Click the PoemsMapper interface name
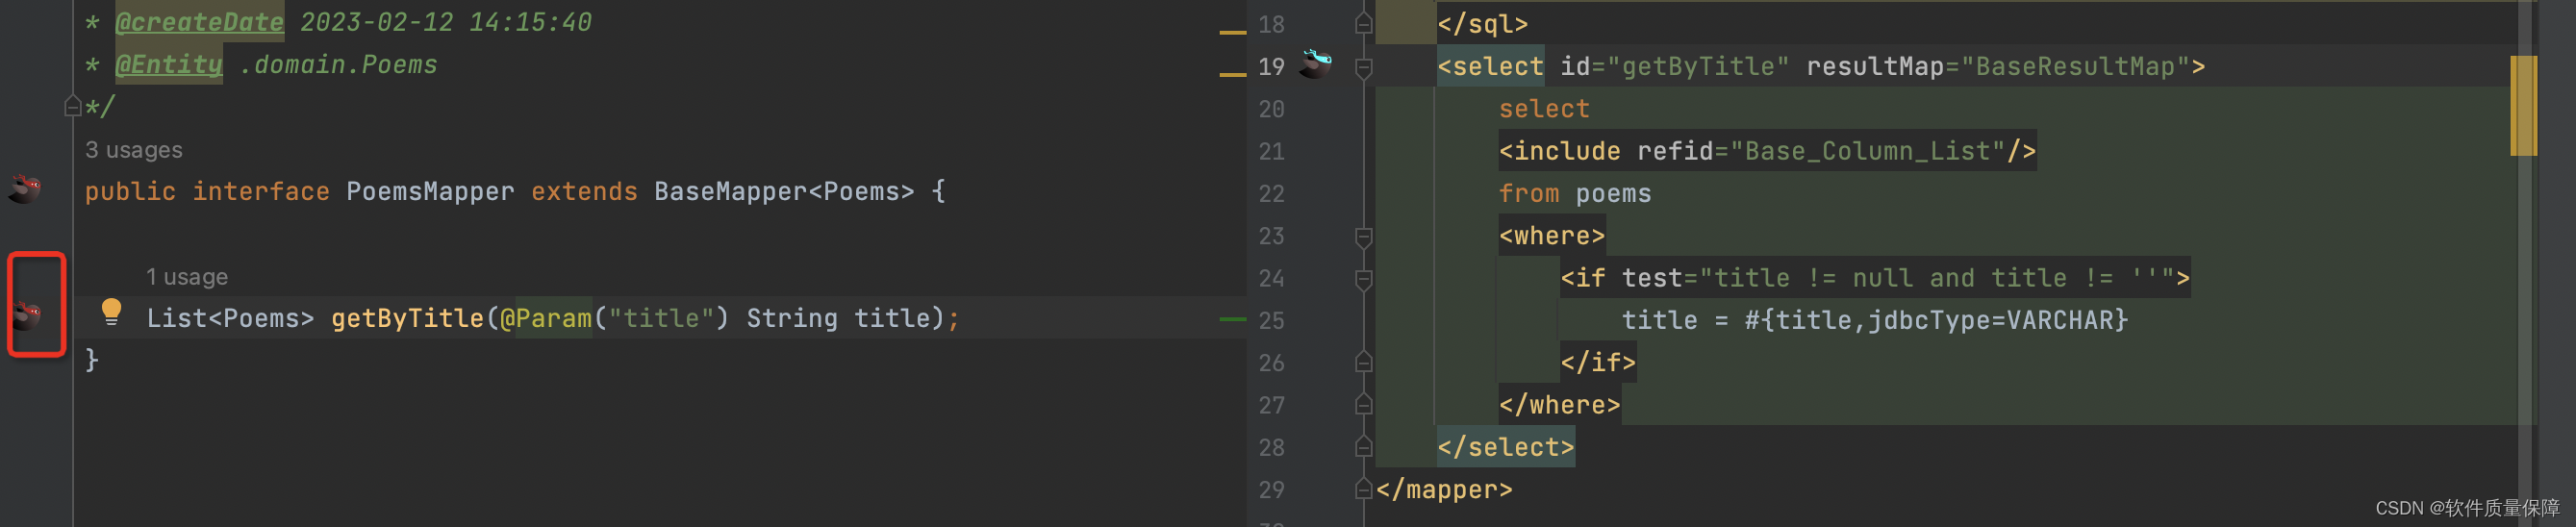 pos(430,191)
